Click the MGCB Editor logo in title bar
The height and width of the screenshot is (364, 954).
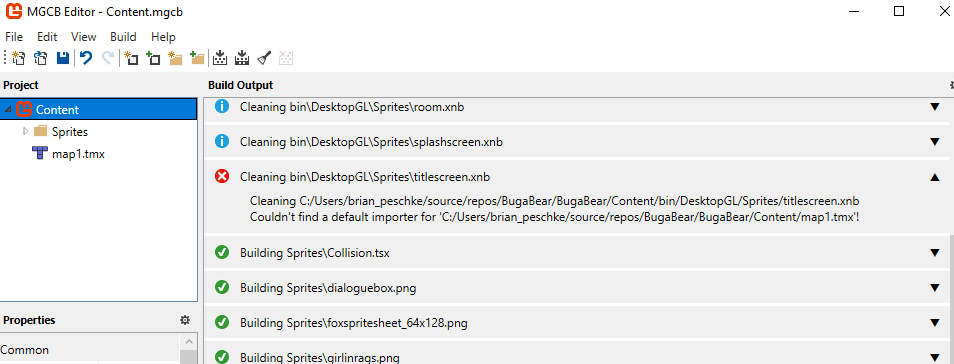point(13,12)
